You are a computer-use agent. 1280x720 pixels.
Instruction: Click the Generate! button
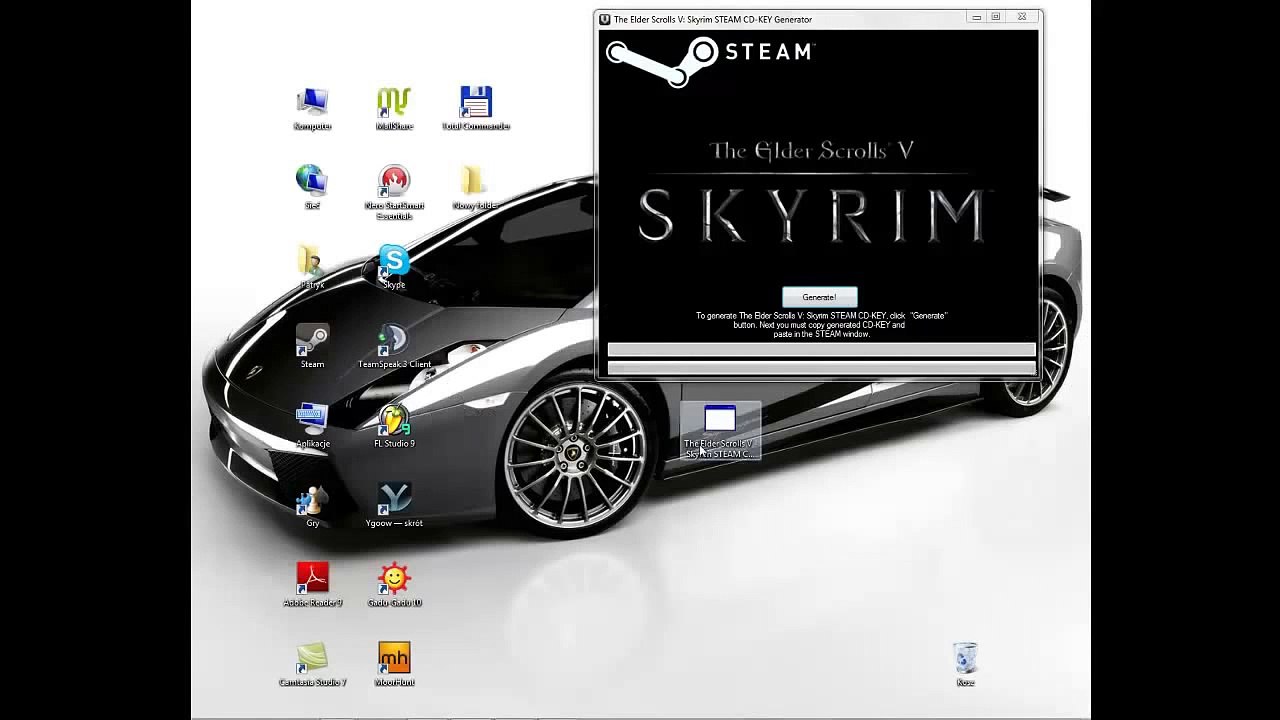point(819,297)
